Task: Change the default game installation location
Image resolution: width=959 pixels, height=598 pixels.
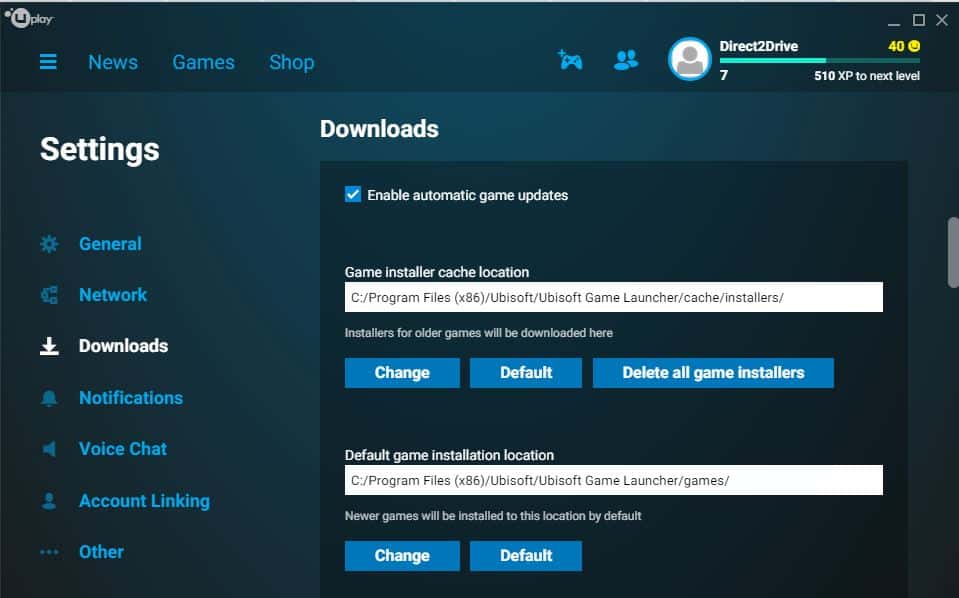Action: [402, 556]
